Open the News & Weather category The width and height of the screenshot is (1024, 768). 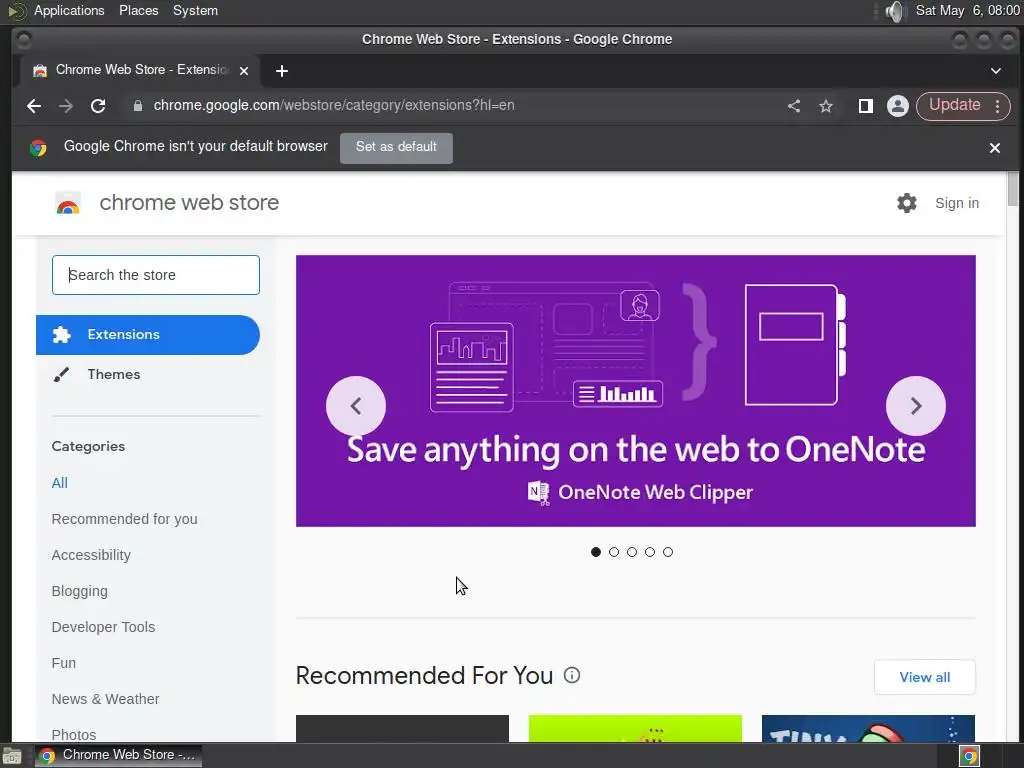pyautogui.click(x=105, y=699)
